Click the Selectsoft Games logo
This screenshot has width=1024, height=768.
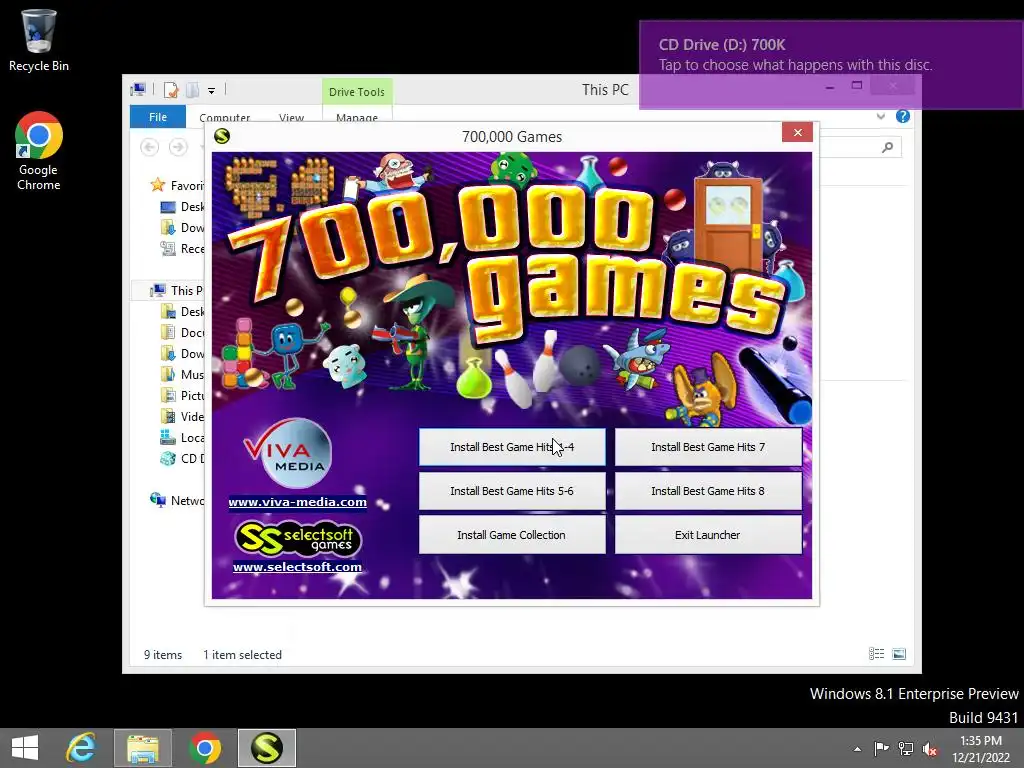(x=297, y=537)
